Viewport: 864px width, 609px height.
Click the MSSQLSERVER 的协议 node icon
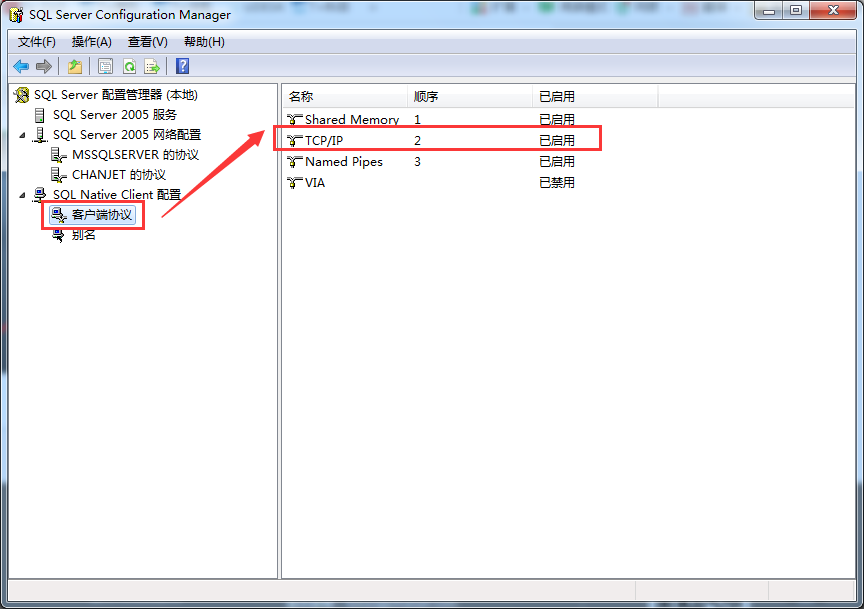(58, 155)
